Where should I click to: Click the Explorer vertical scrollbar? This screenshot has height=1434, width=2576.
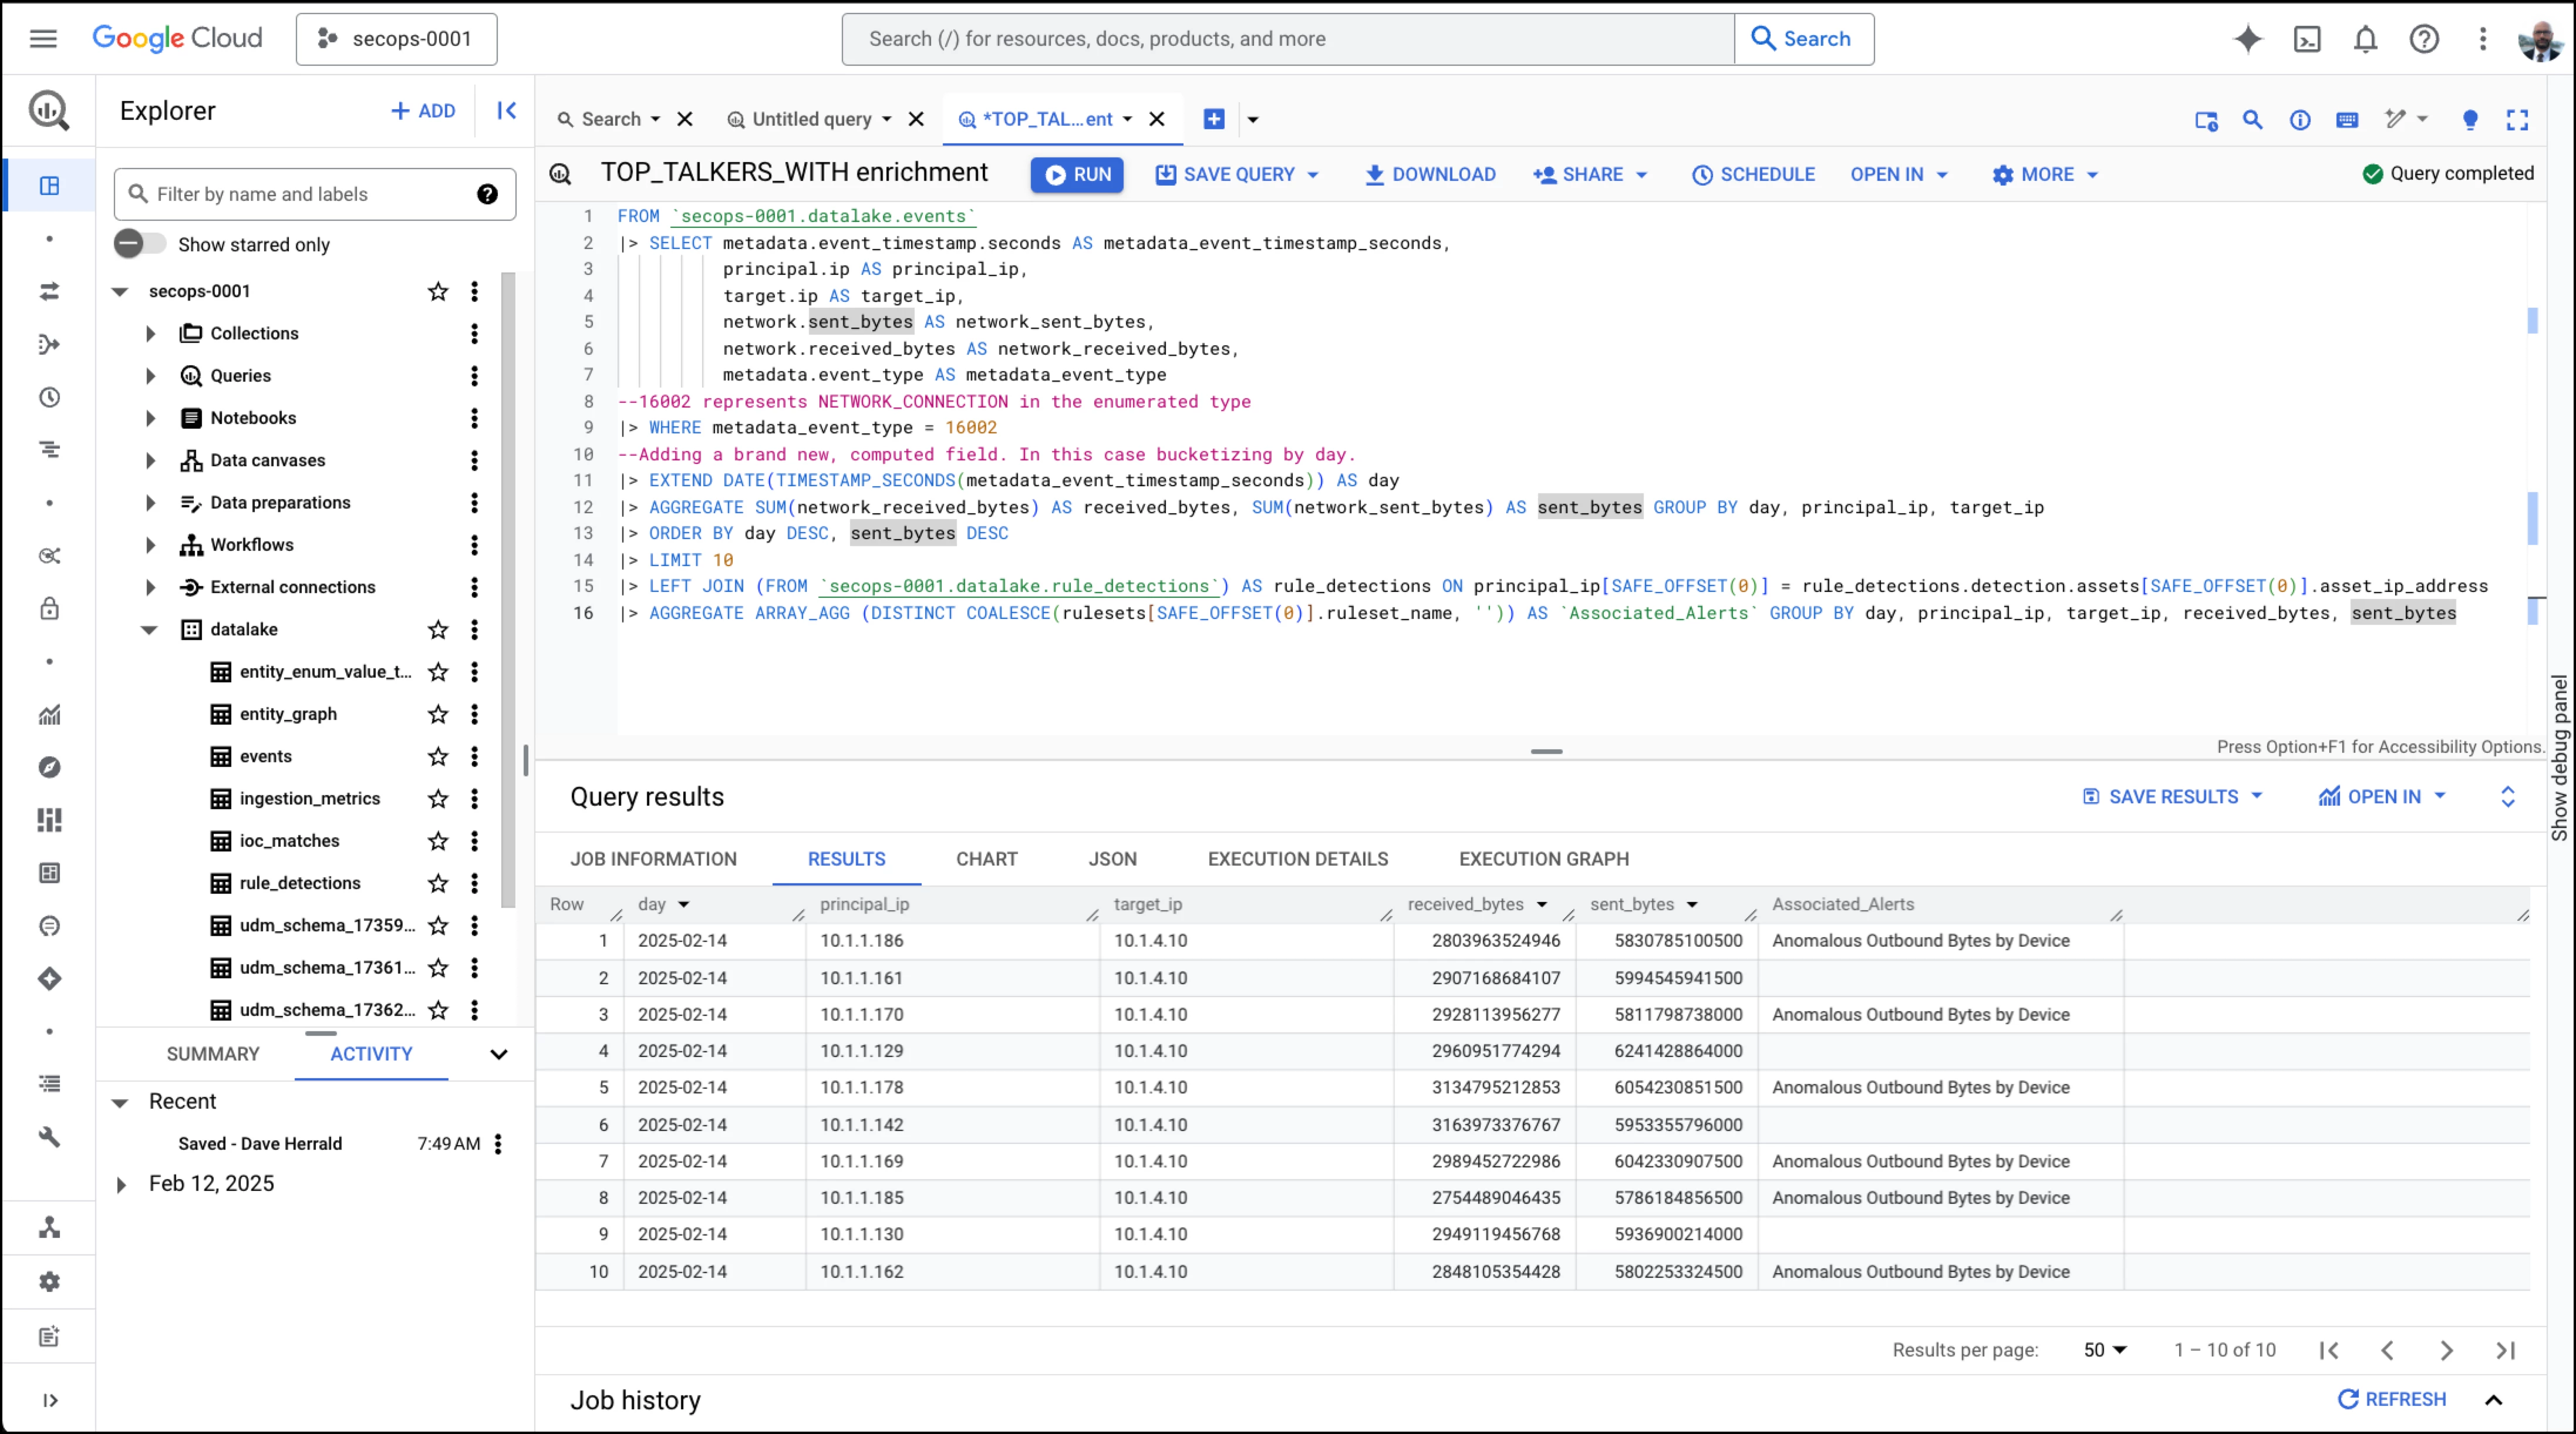pos(508,590)
